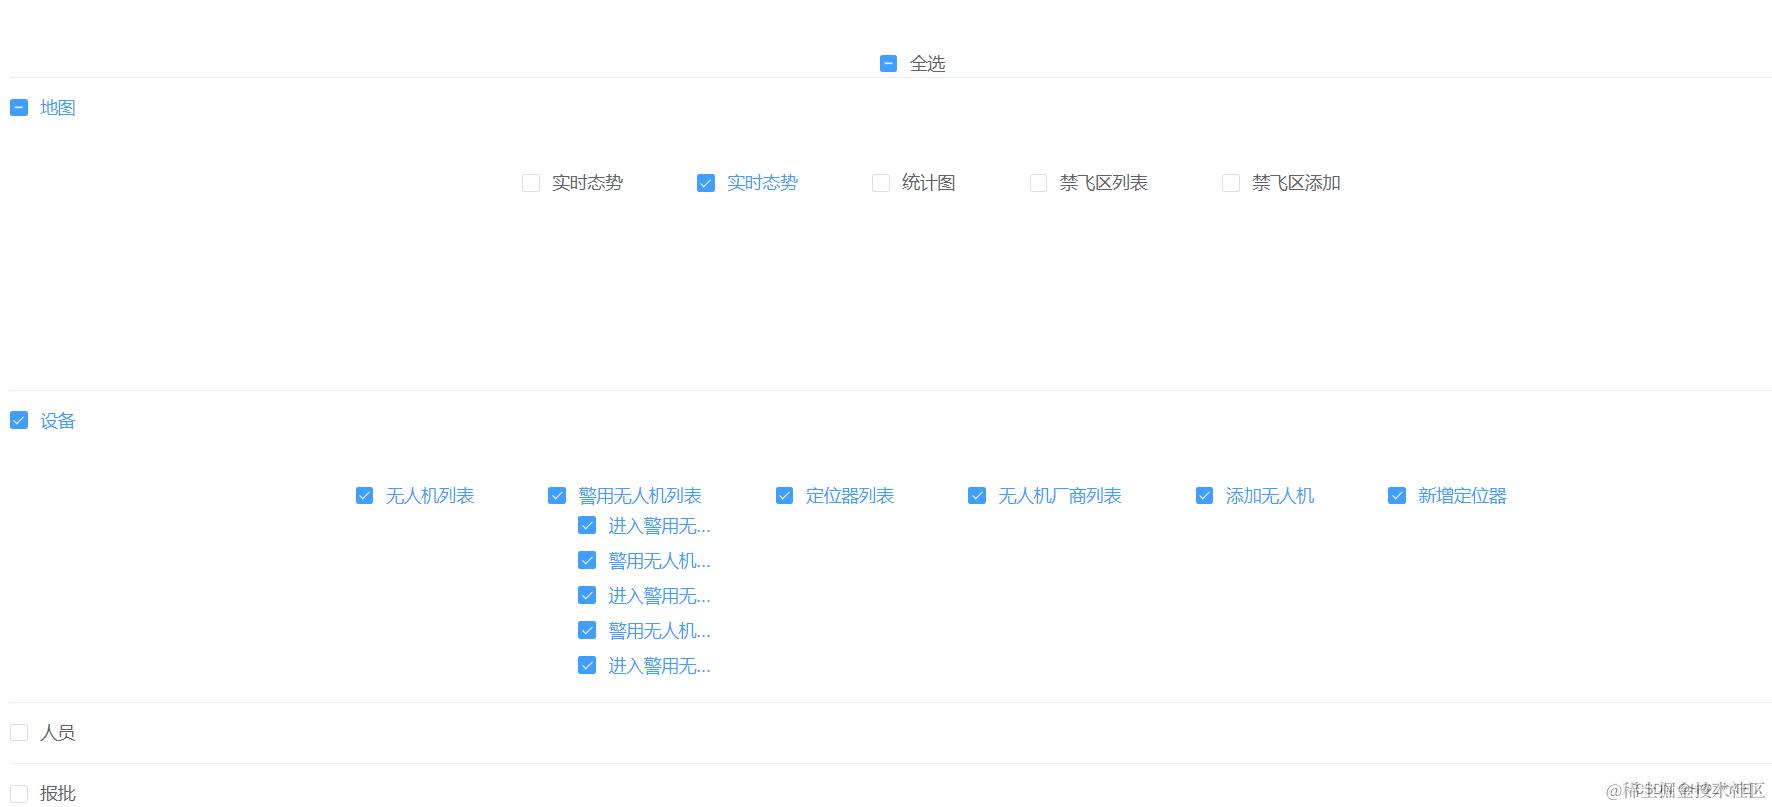Uncheck the 无人机列表 option

[365, 496]
